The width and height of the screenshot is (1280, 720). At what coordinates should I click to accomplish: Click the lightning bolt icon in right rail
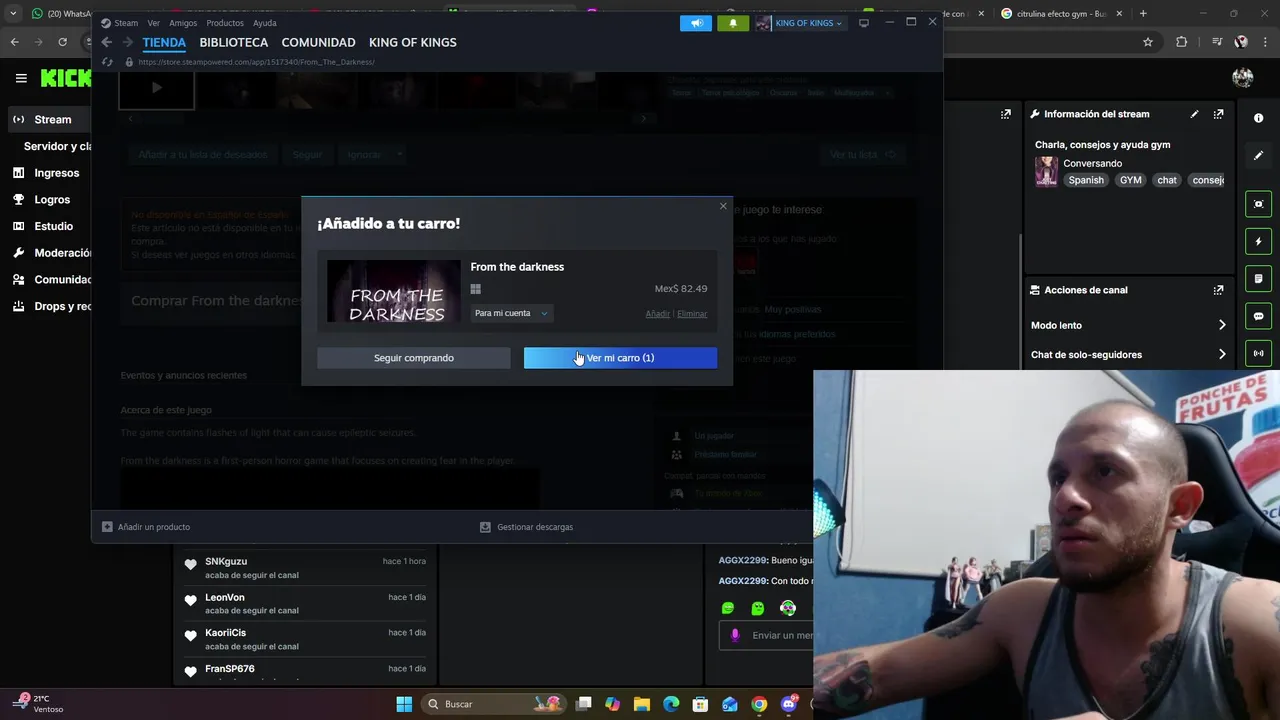click(1258, 241)
